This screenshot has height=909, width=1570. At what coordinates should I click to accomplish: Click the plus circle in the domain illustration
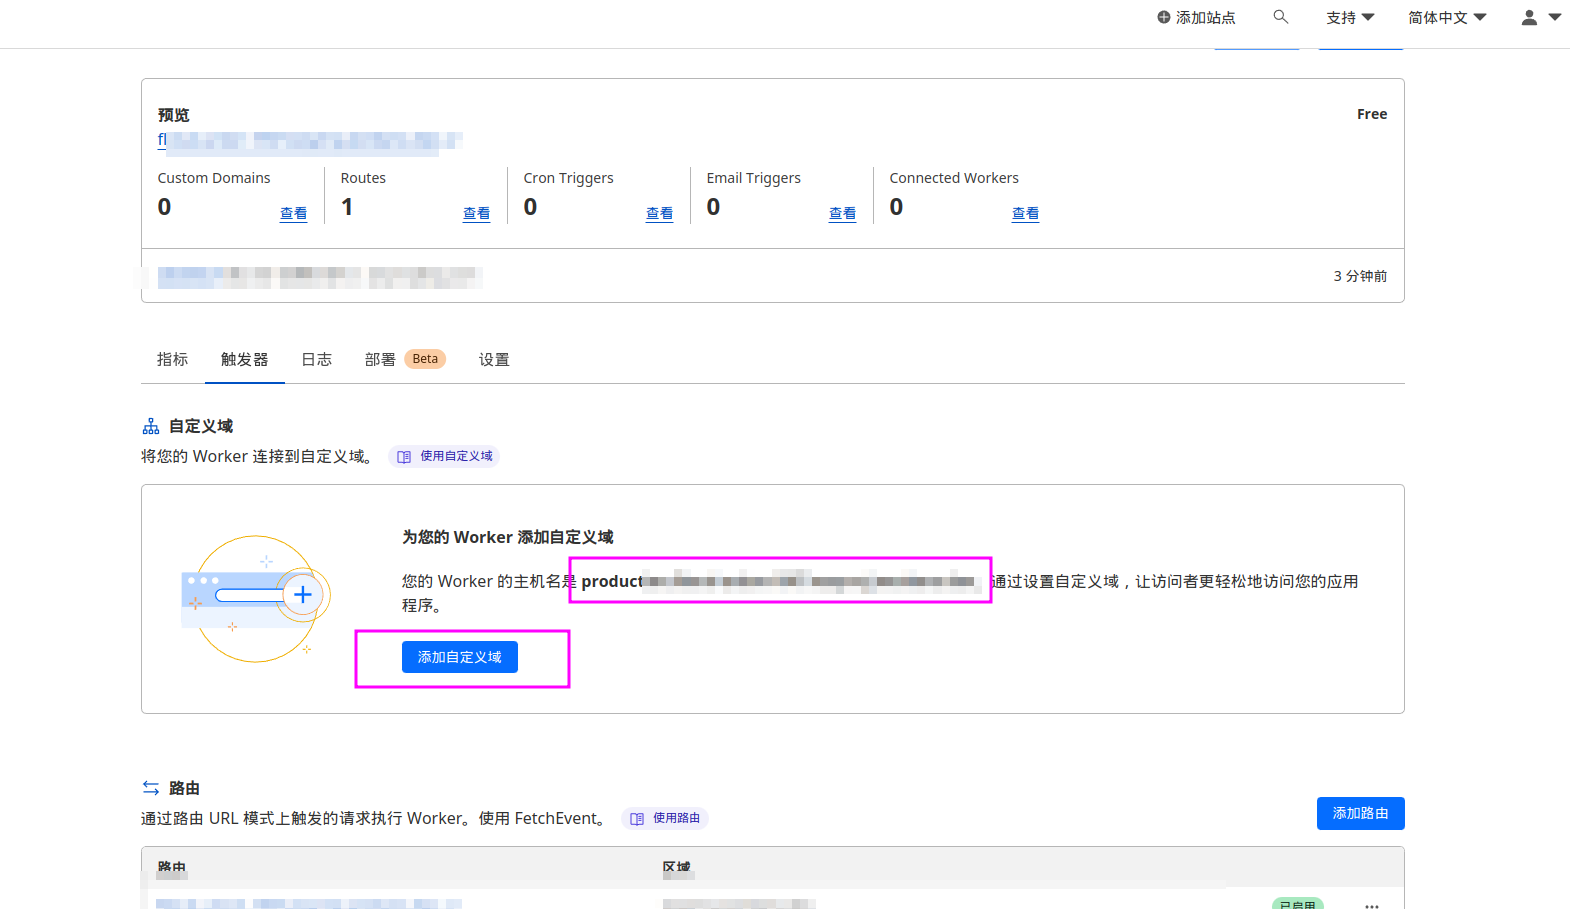pyautogui.click(x=303, y=595)
